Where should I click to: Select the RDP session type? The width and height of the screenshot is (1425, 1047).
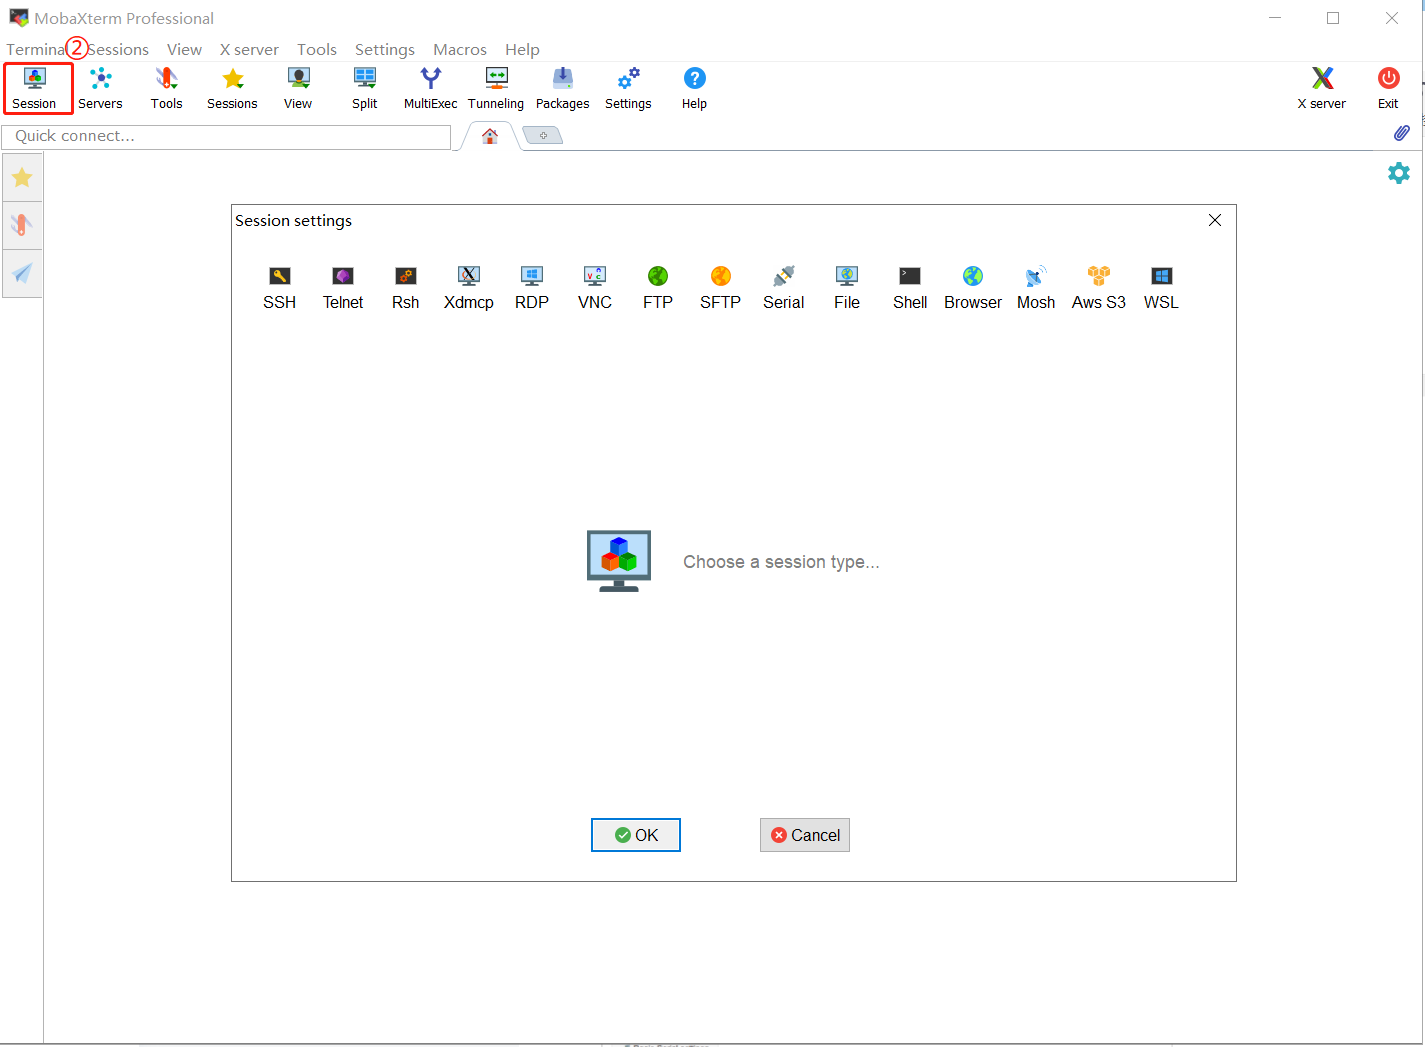pyautogui.click(x=532, y=288)
